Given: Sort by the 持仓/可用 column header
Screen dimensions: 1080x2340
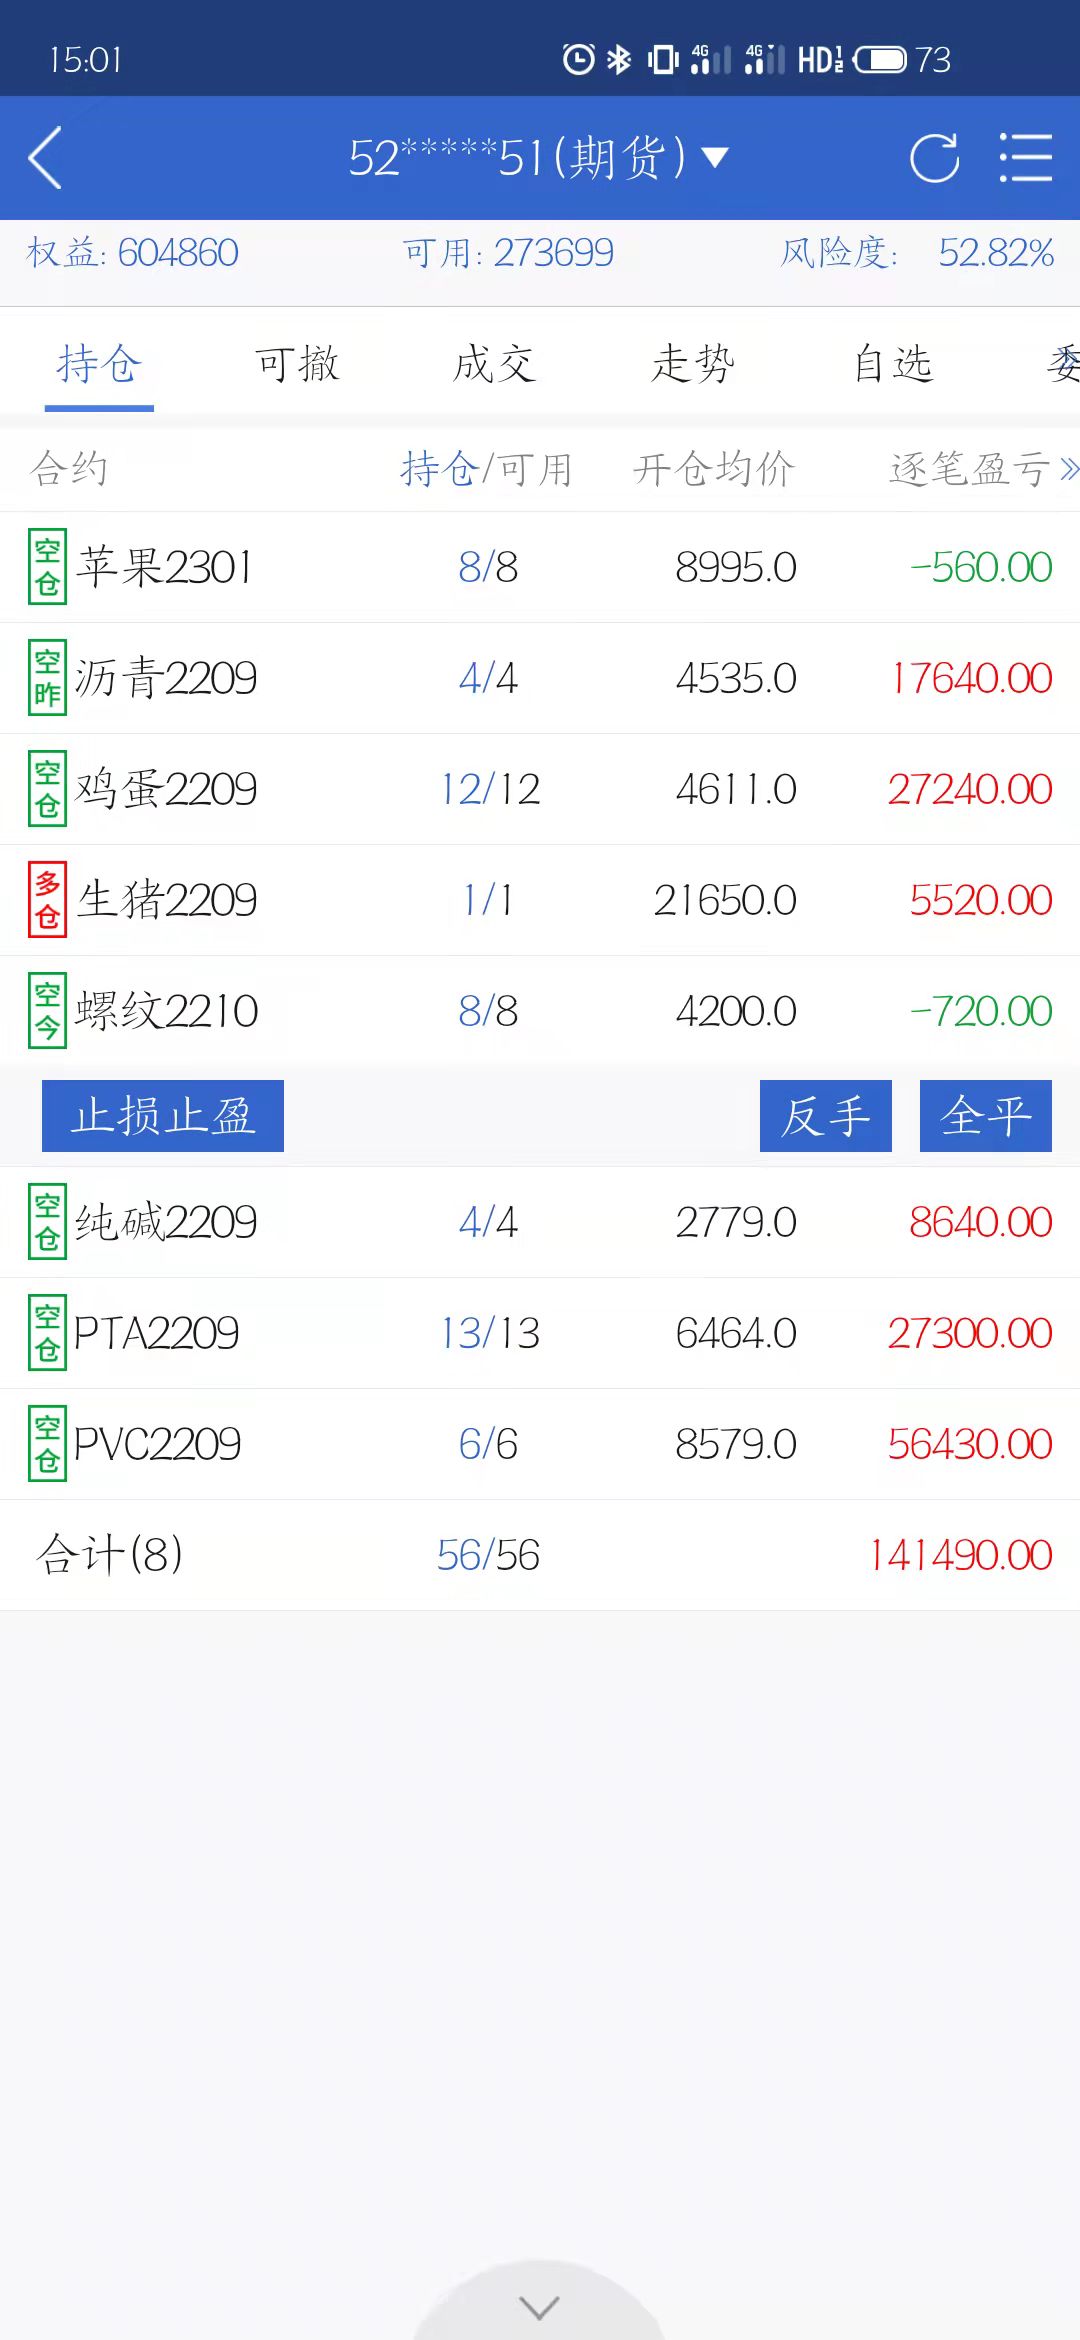Looking at the screenshot, I should pos(486,468).
